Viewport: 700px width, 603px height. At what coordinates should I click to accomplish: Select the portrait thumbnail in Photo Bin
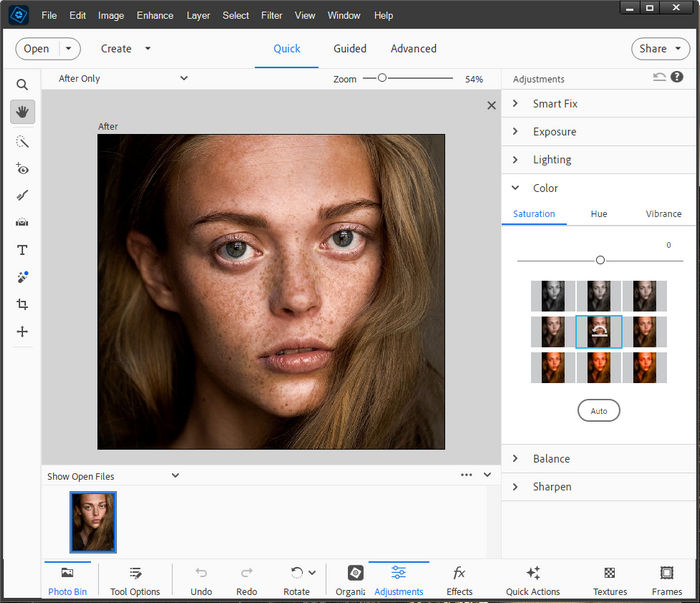[93, 521]
